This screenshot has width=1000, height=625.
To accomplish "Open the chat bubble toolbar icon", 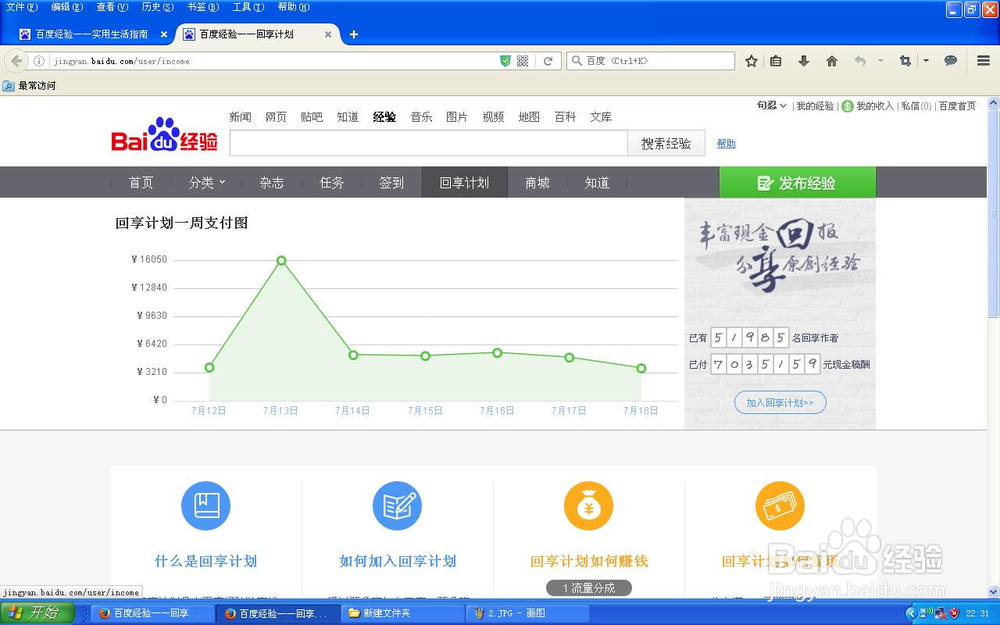I will tap(950, 61).
